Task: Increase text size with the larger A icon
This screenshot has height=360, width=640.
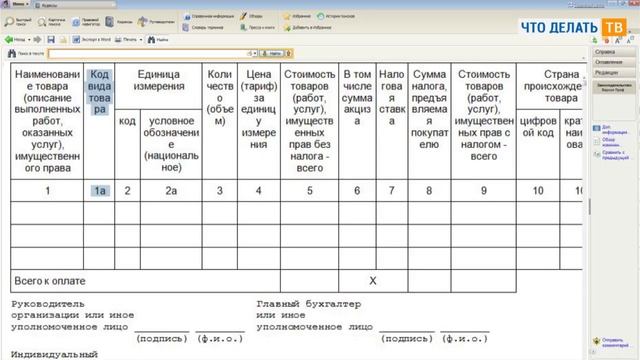Action: [x=618, y=40]
